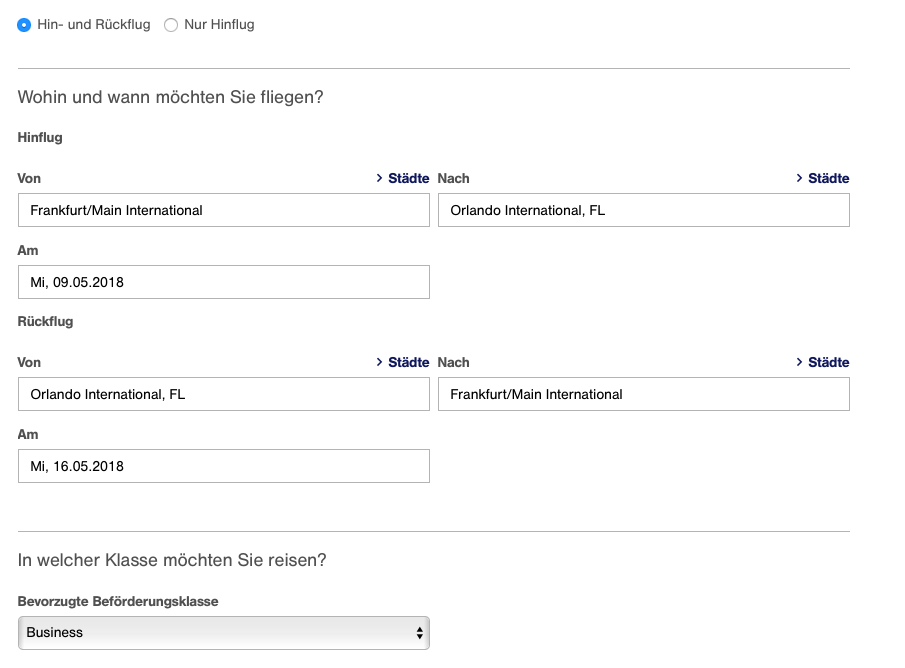Open the Hinflug date field Mi, 09.05.2018
Image resolution: width=905 pixels, height=668 pixels.
coord(224,282)
